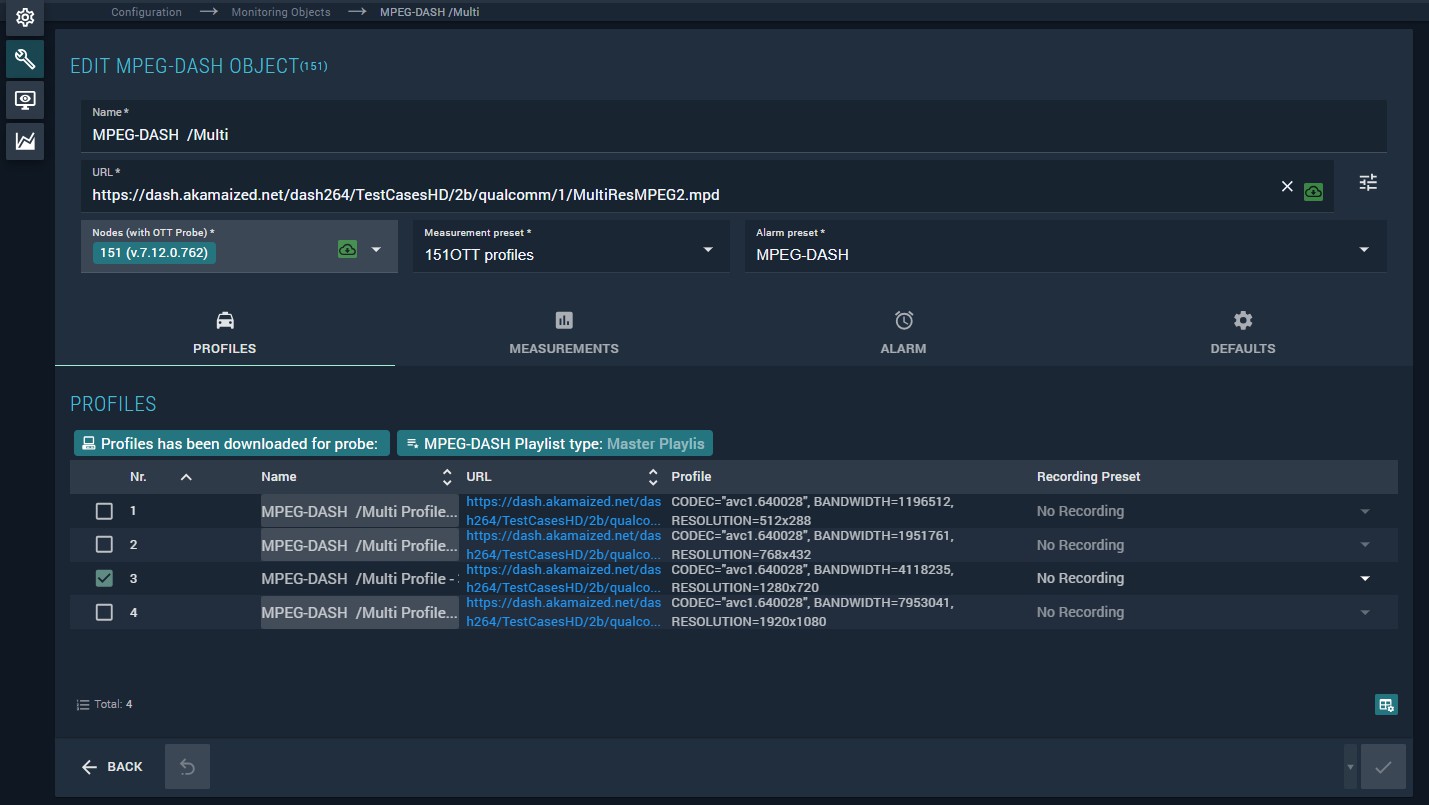Check the checkbox for profile 1
This screenshot has height=805, width=1429.
click(104, 511)
